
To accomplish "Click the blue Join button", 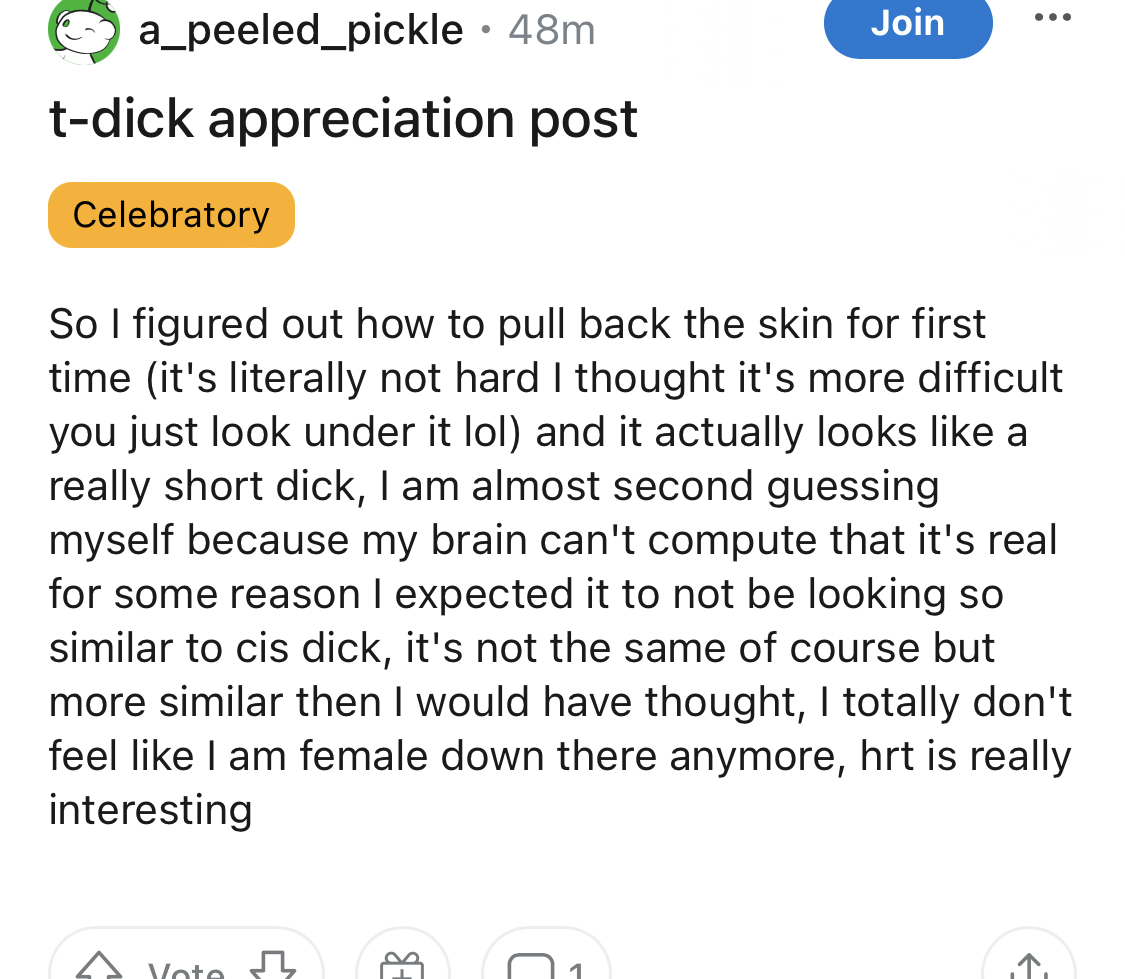I will tap(907, 24).
